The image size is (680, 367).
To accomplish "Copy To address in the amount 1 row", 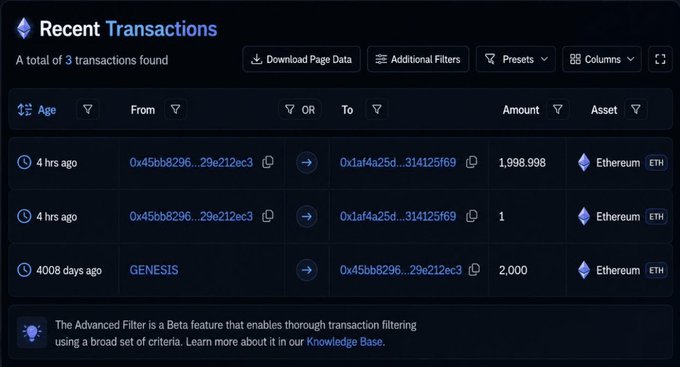I will pos(471,216).
